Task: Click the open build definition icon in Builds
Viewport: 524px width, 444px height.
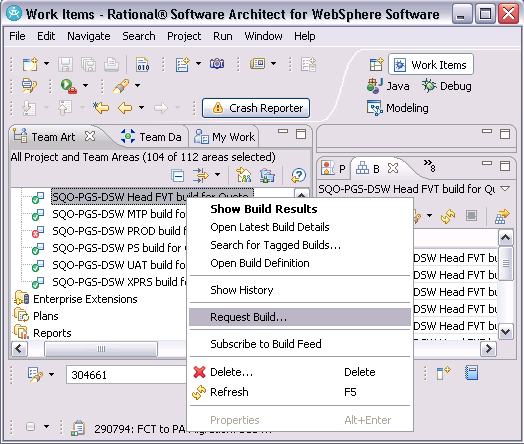Action: (x=502, y=216)
